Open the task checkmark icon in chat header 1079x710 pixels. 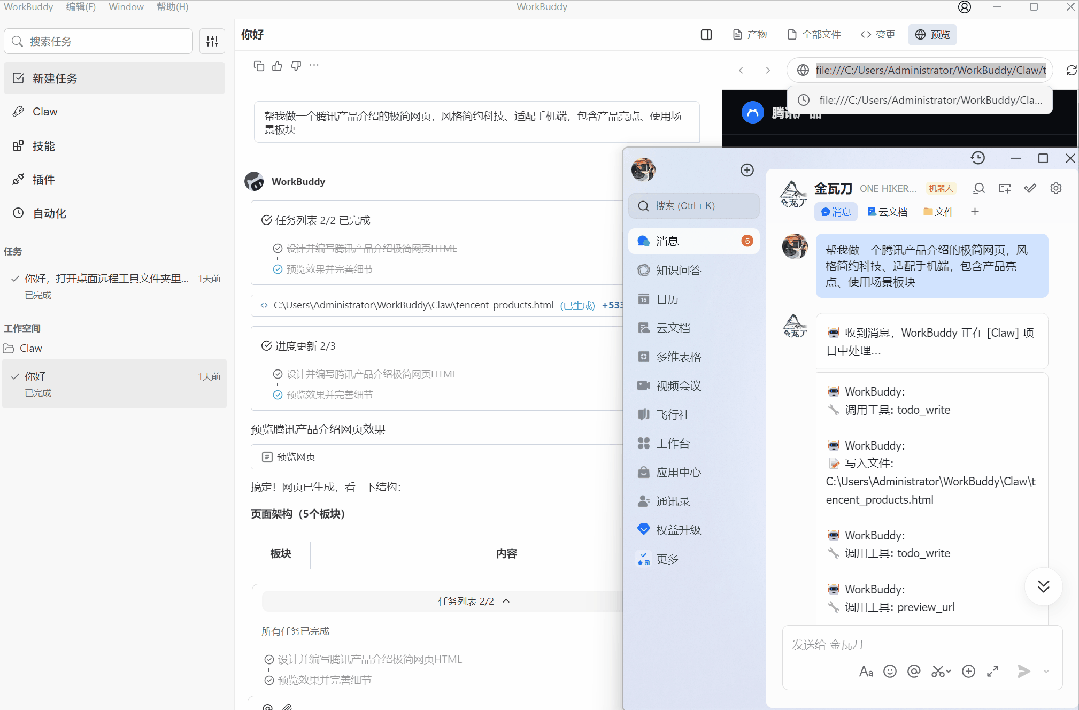tap(1030, 189)
